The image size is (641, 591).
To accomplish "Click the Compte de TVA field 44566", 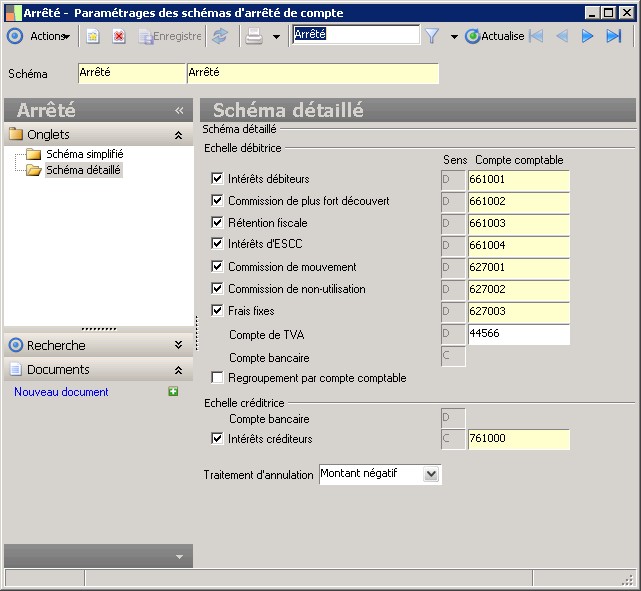I will [518, 334].
